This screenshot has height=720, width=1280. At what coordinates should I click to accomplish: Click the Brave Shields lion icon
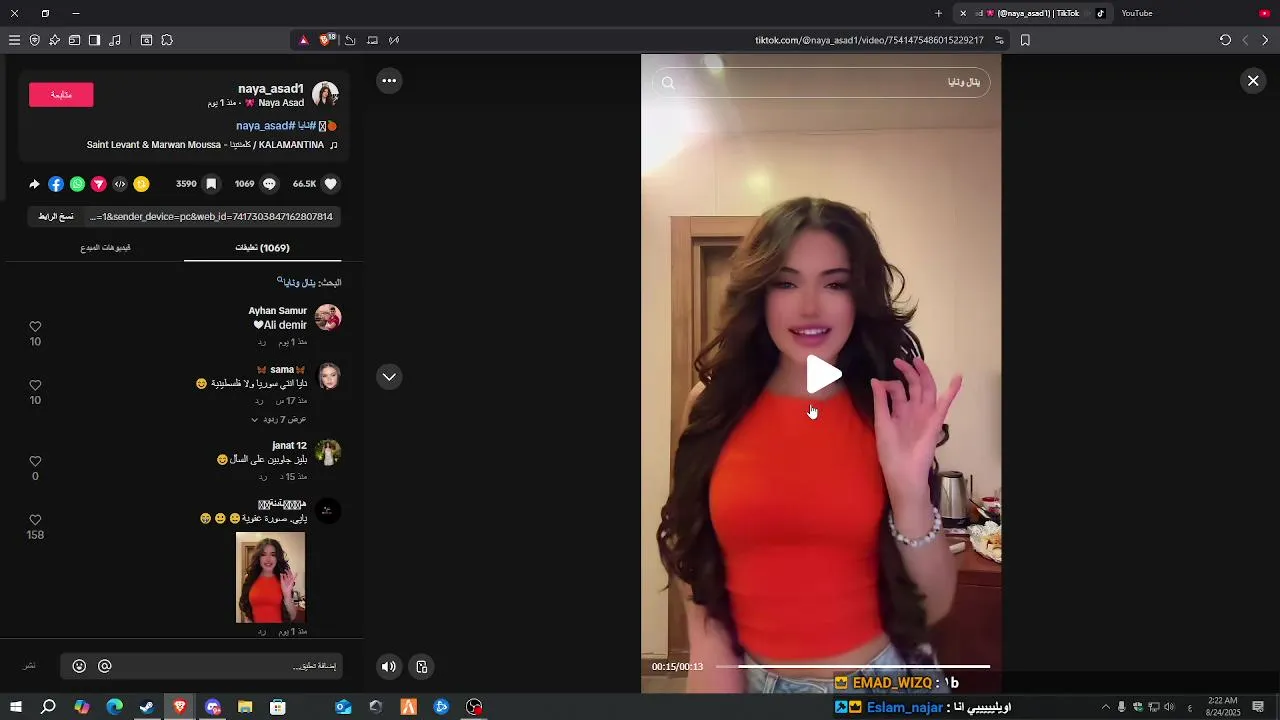[x=324, y=40]
